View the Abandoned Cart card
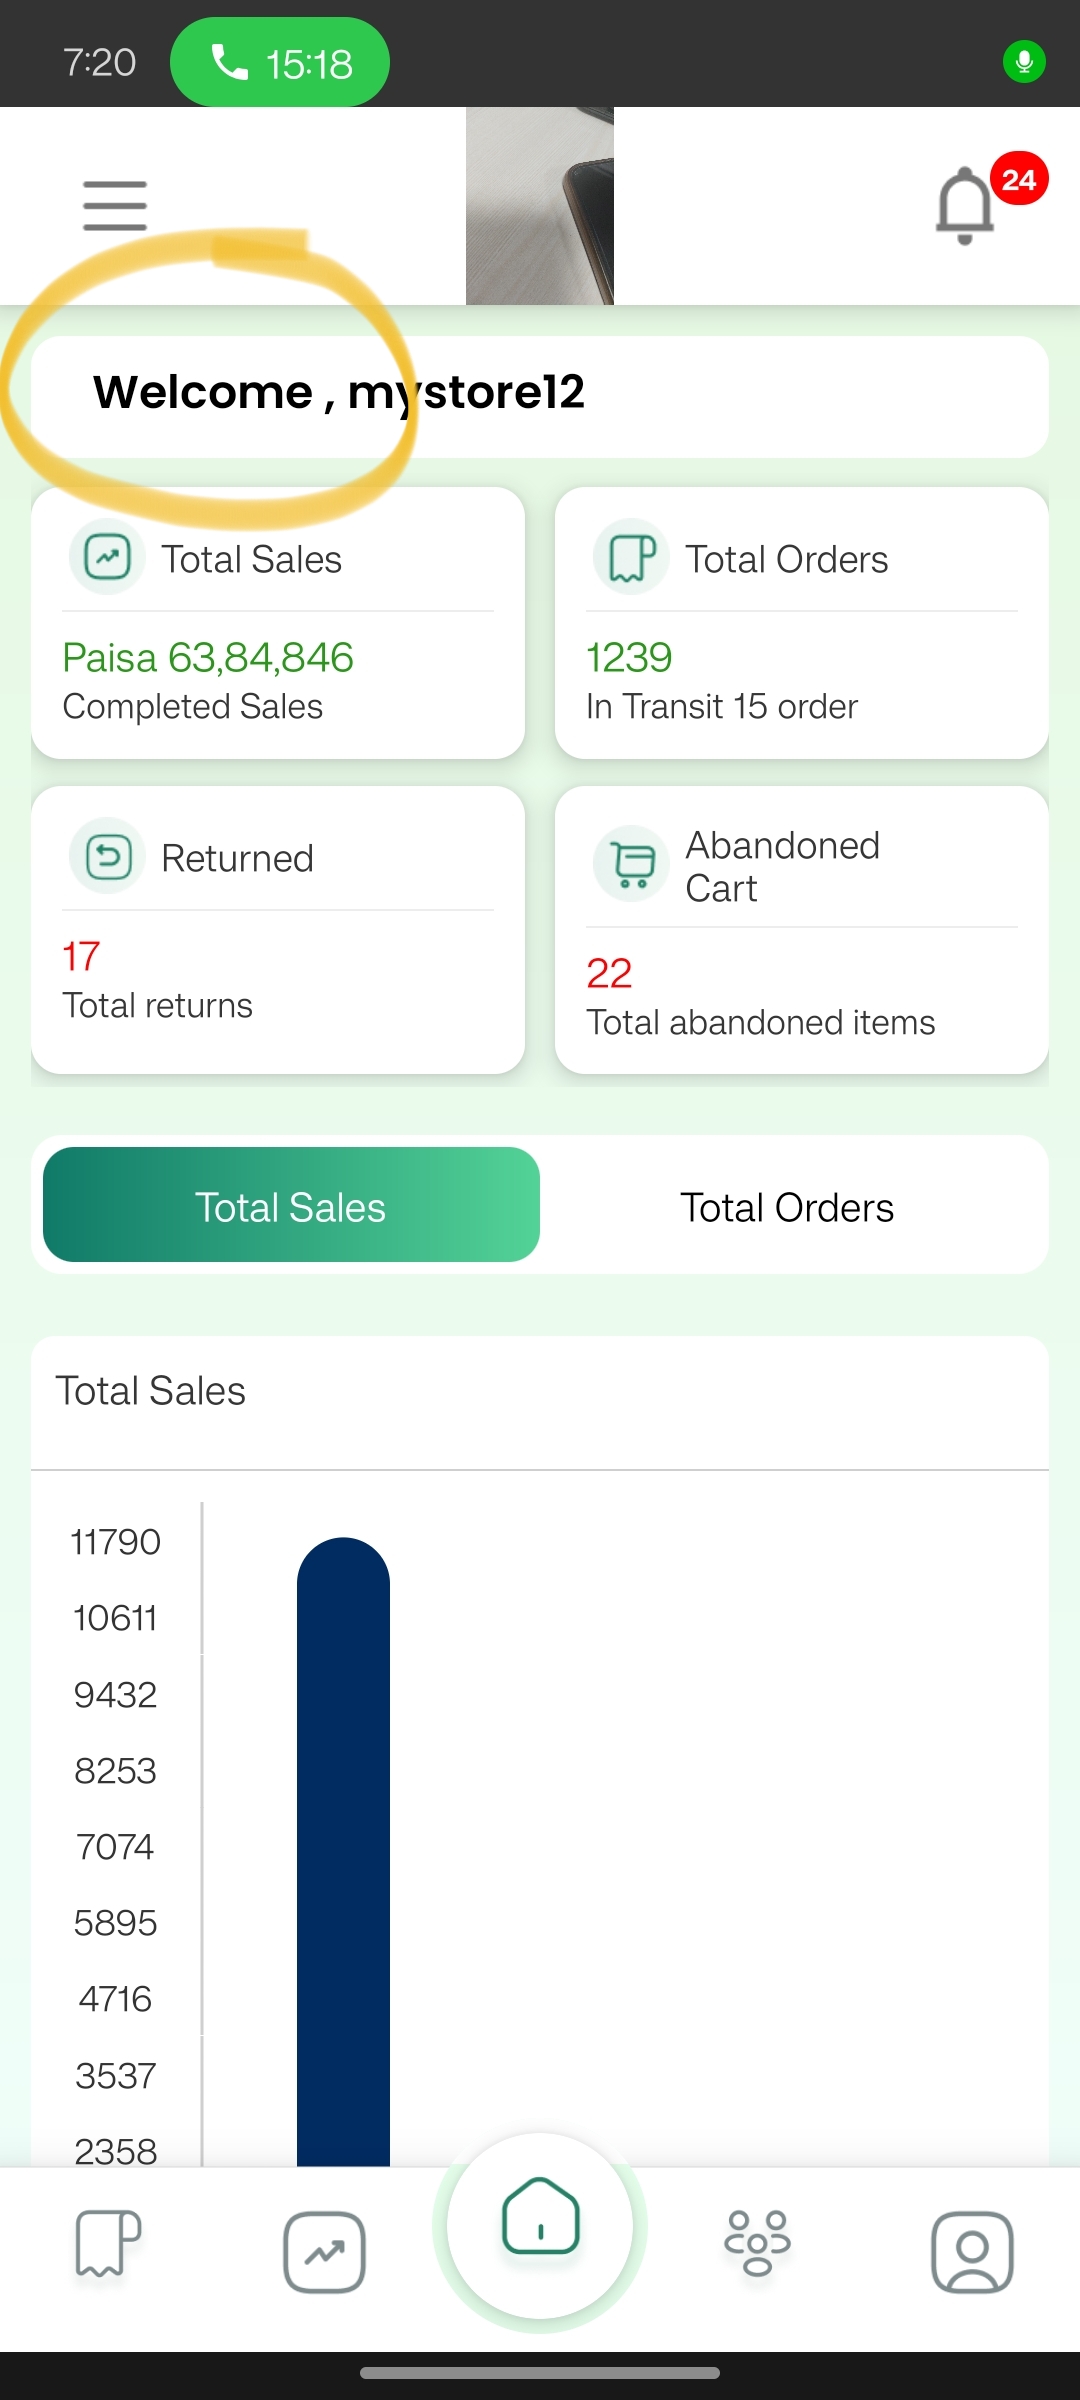 802,930
